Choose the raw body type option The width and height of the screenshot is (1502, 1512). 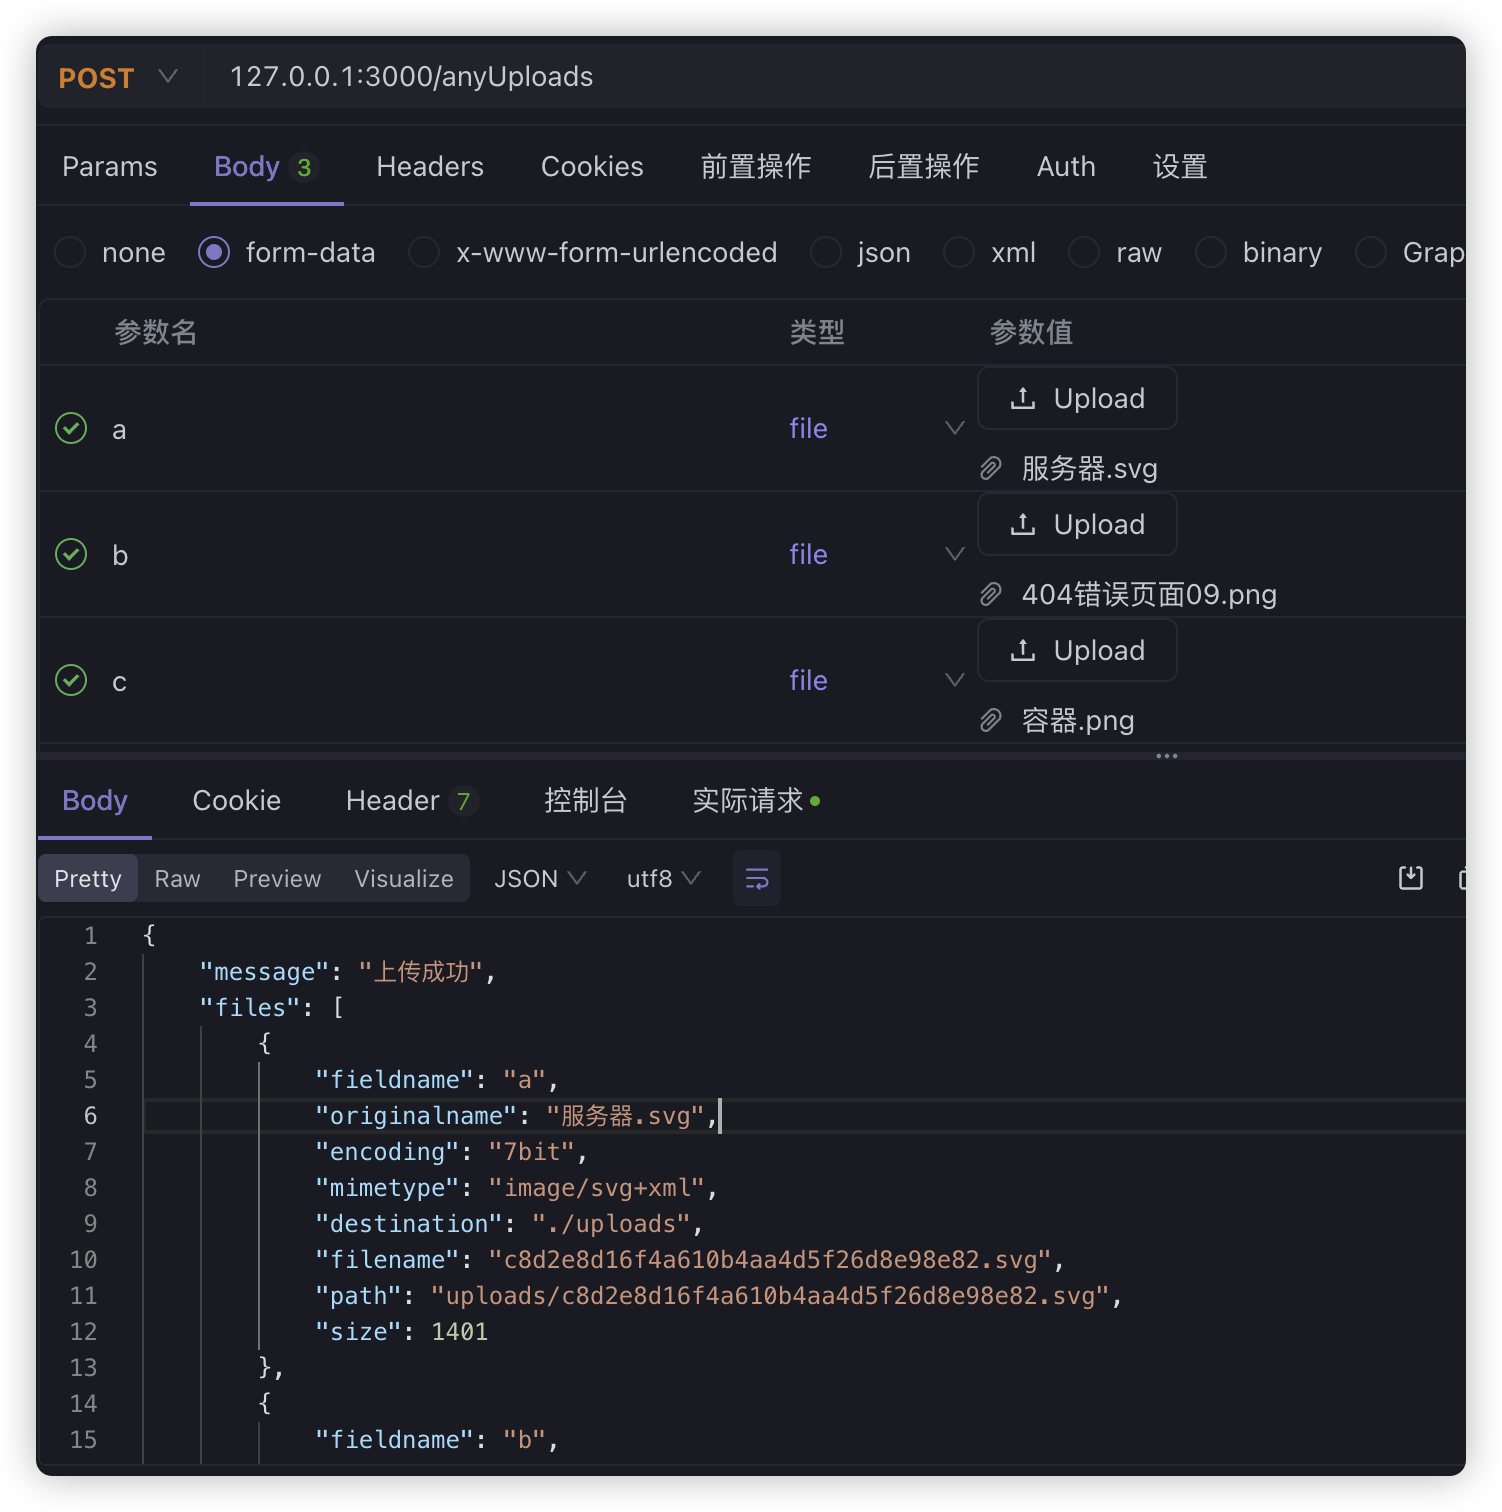click(x=1084, y=252)
